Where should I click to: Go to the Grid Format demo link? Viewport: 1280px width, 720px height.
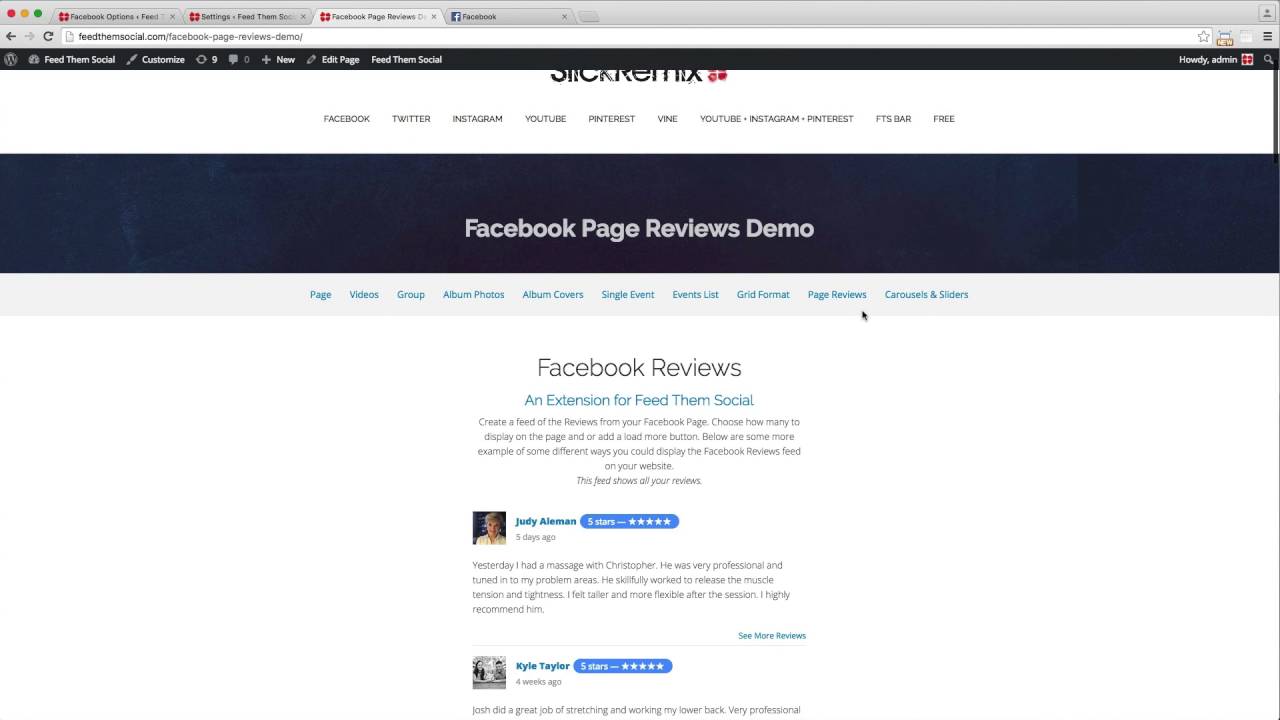[763, 295]
